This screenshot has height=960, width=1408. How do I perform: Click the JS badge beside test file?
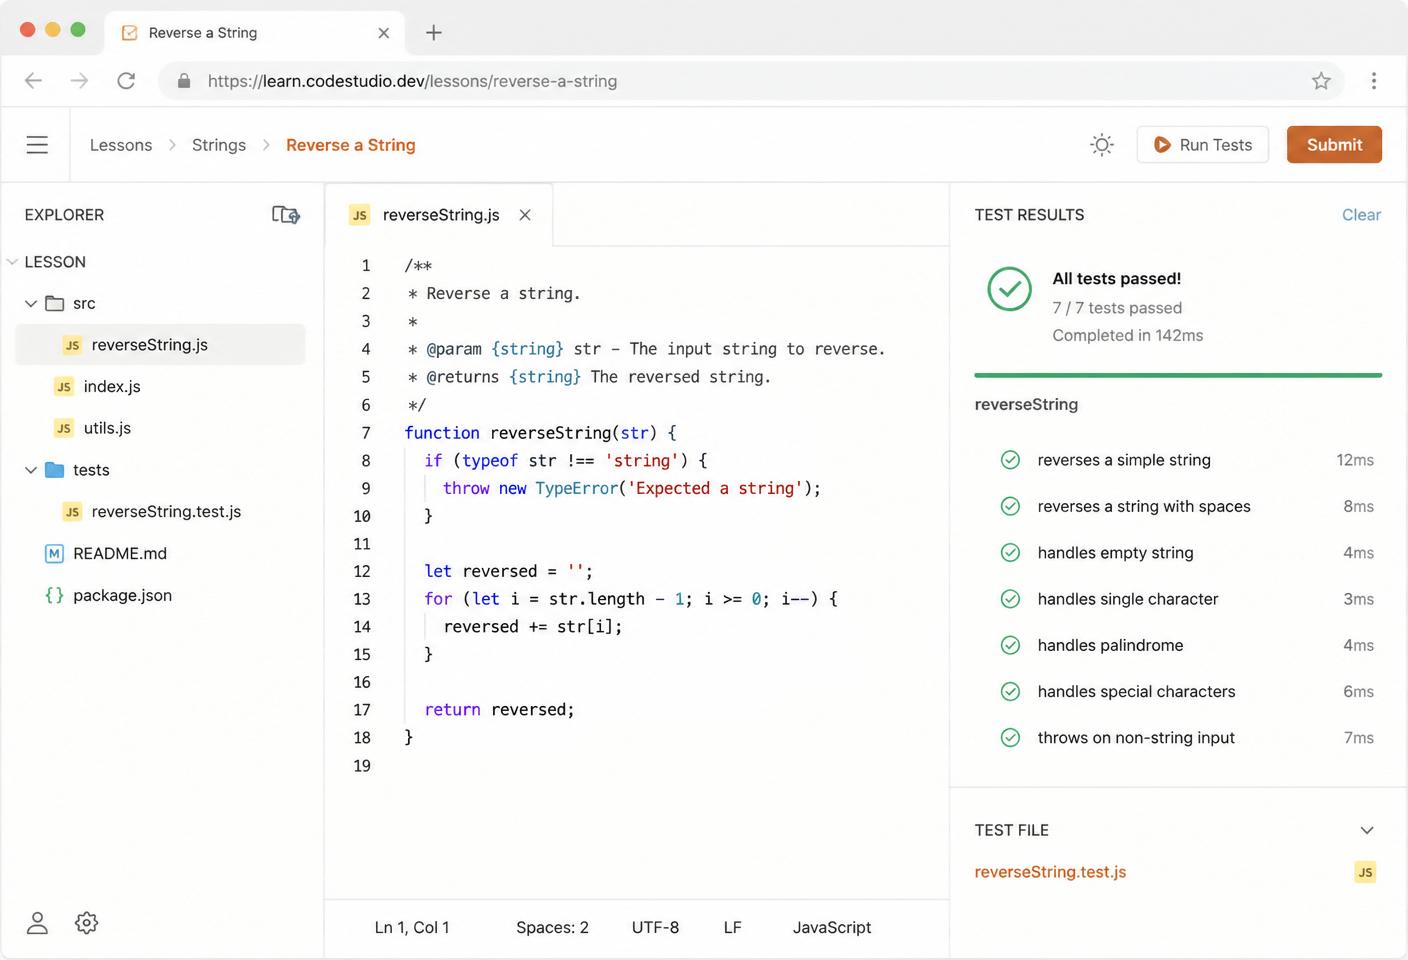[x=1365, y=872]
